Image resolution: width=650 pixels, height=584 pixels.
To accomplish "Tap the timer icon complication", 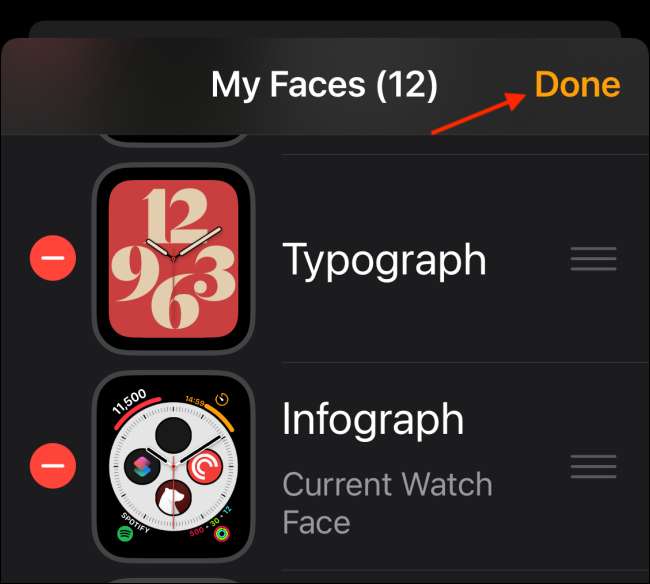I will click(x=222, y=399).
